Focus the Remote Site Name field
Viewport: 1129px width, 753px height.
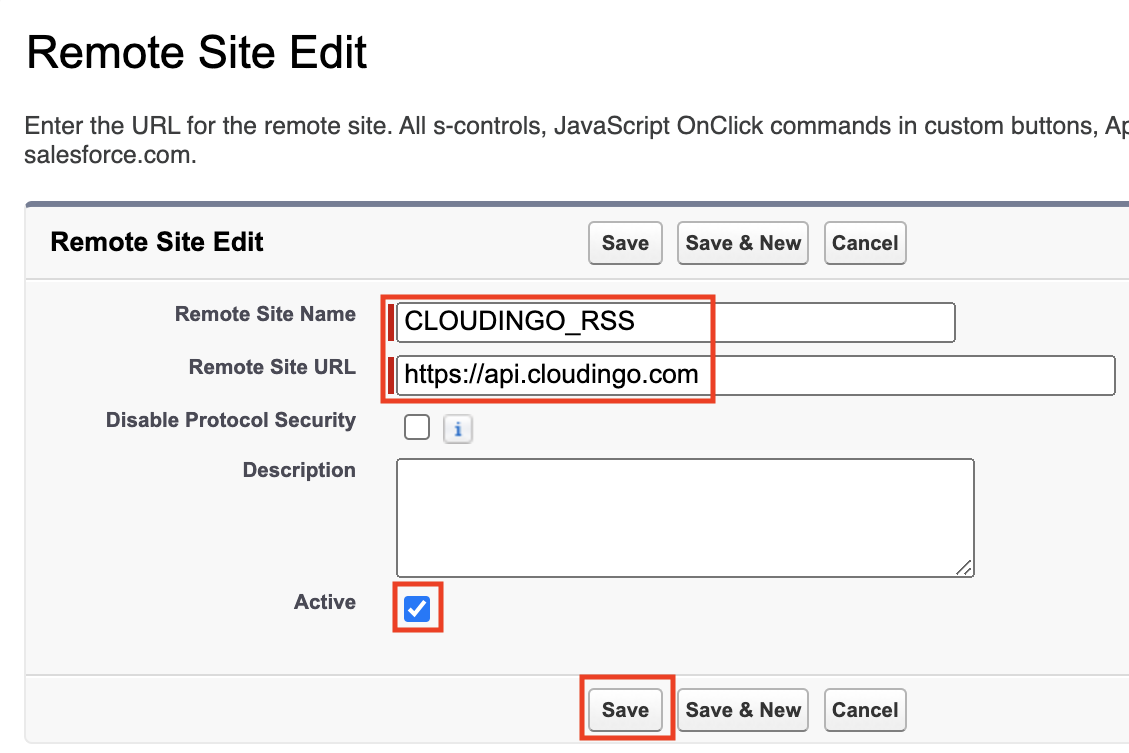(x=675, y=322)
